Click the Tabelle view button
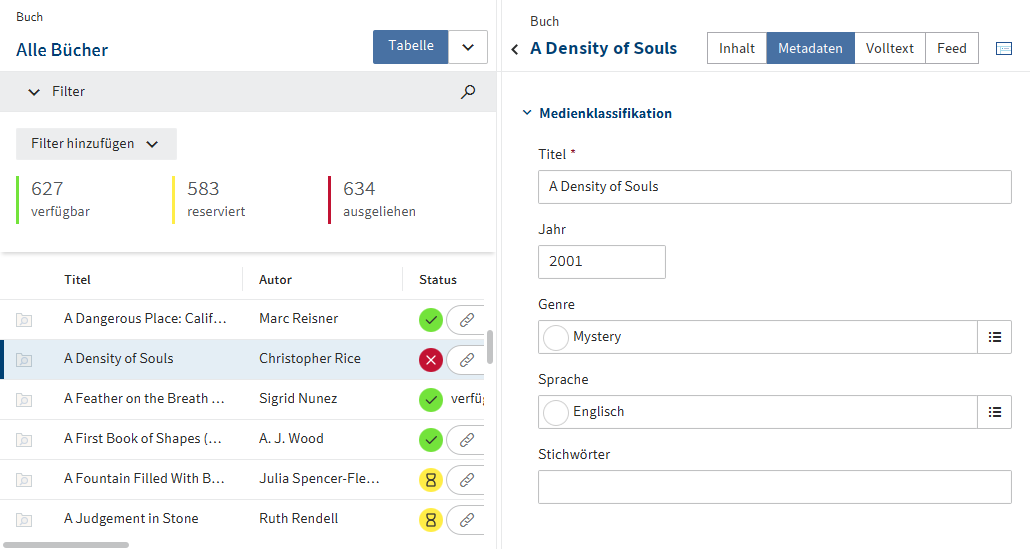This screenshot has height=549, width=1030. (x=411, y=46)
